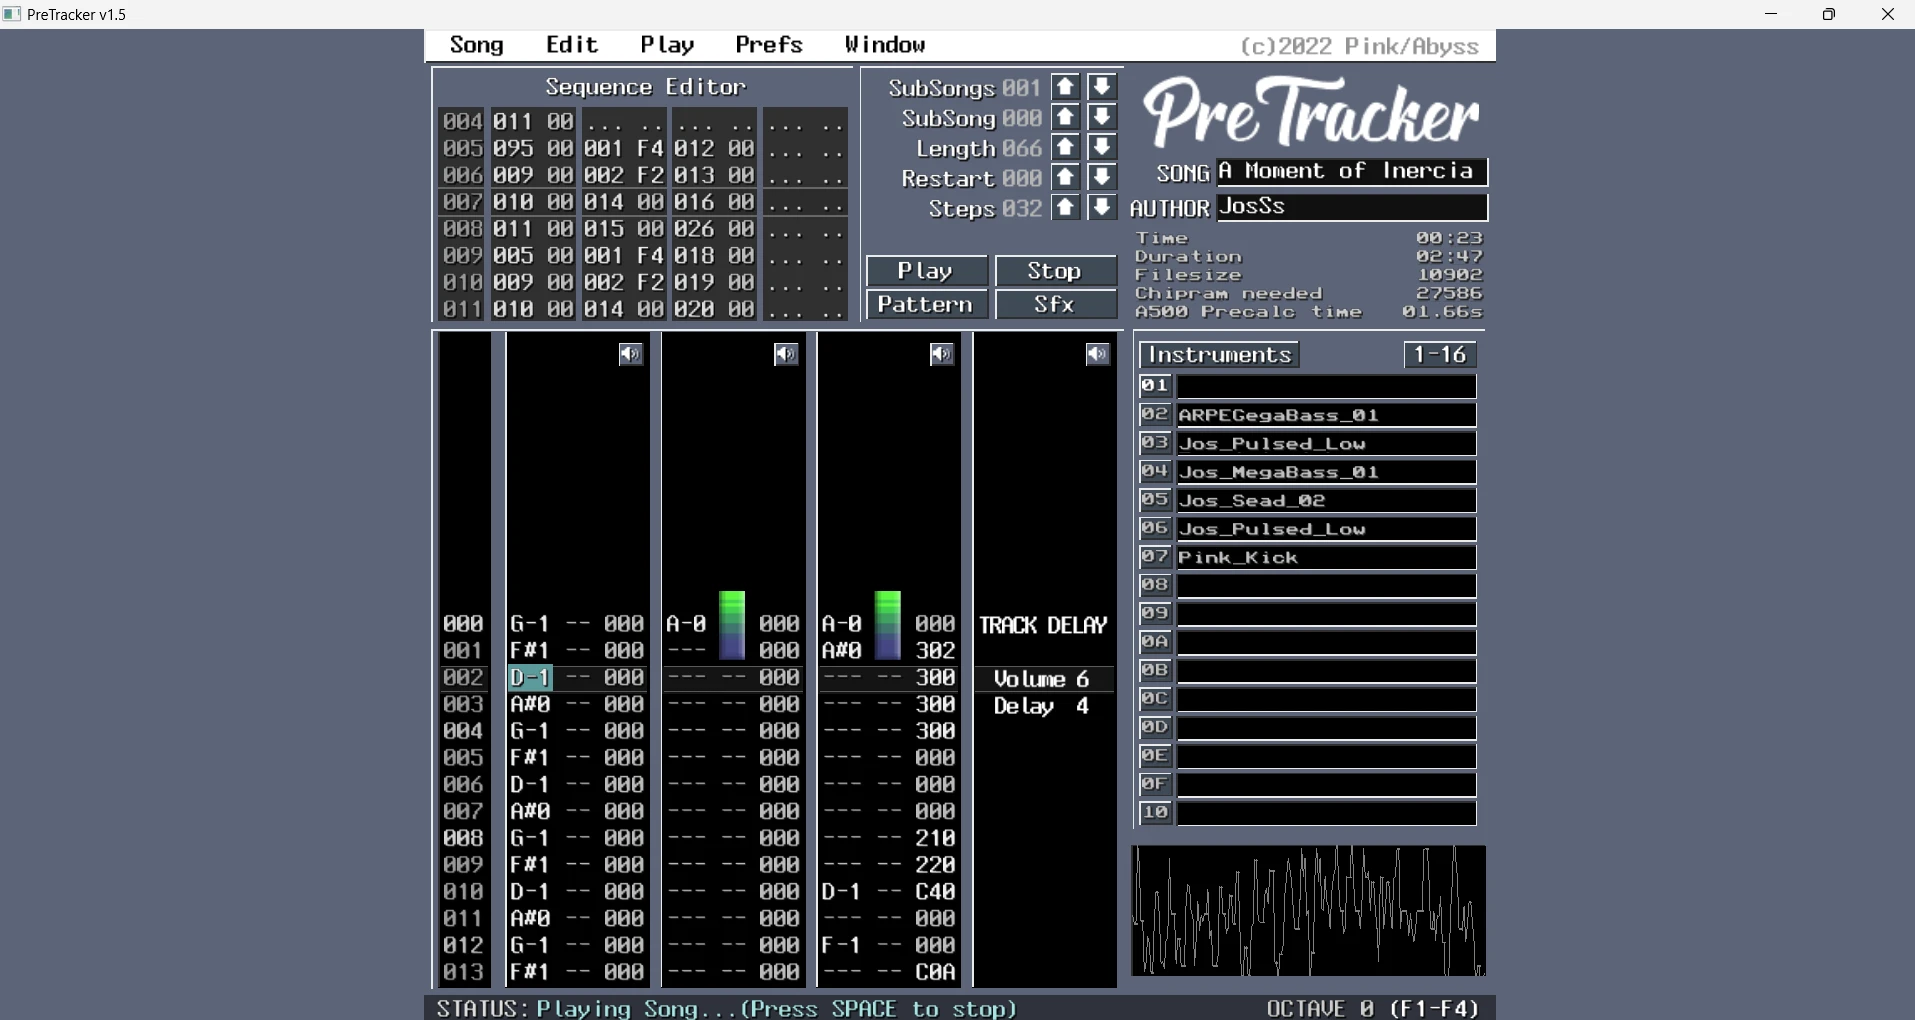1915x1020 pixels.
Task: Decrease Steps value with down arrow
Action: [1101, 208]
